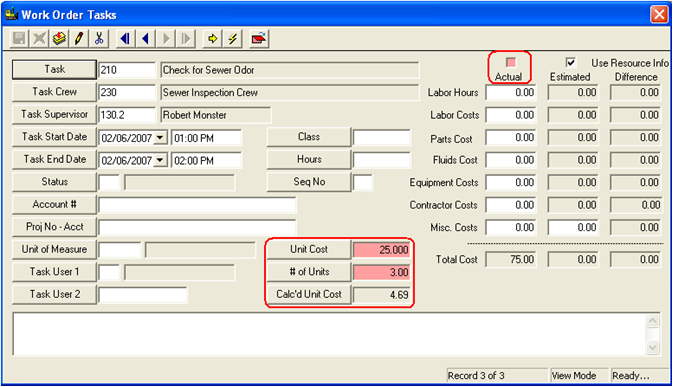Viewport: 673px width, 387px height.
Task: Click the Hours button
Action: [x=309, y=159]
